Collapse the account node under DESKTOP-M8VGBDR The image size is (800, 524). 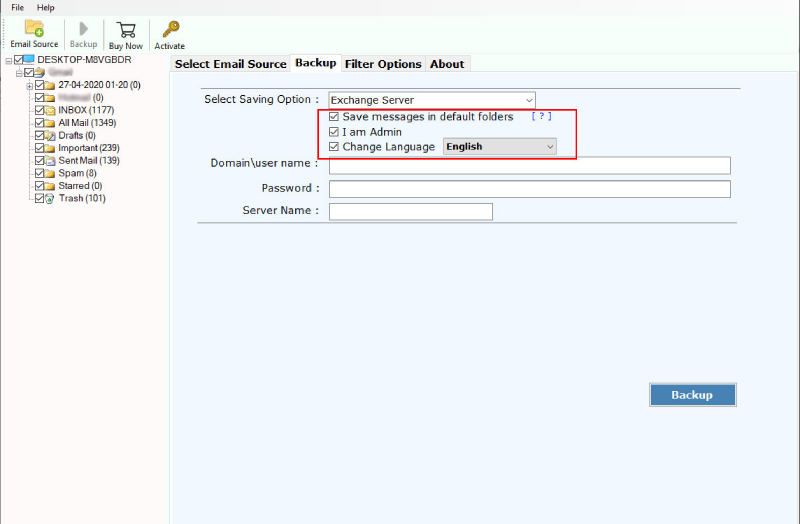point(19,73)
